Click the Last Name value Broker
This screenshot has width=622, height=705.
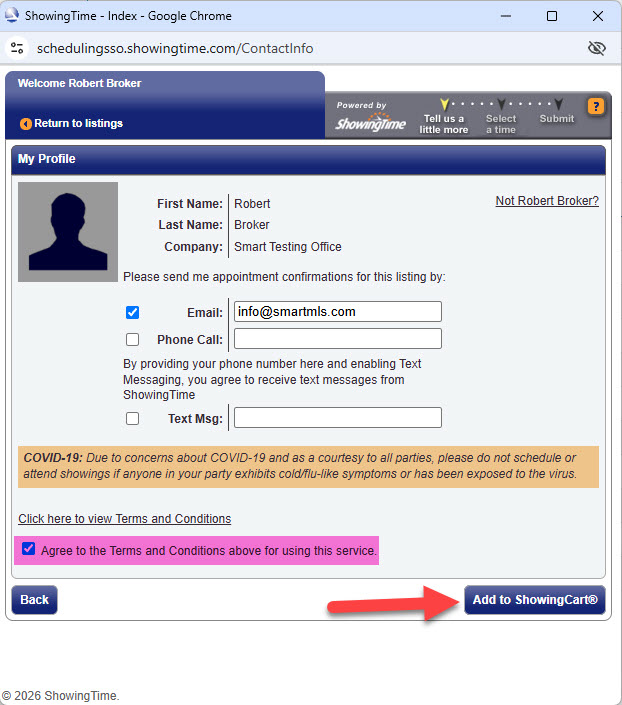(251, 225)
